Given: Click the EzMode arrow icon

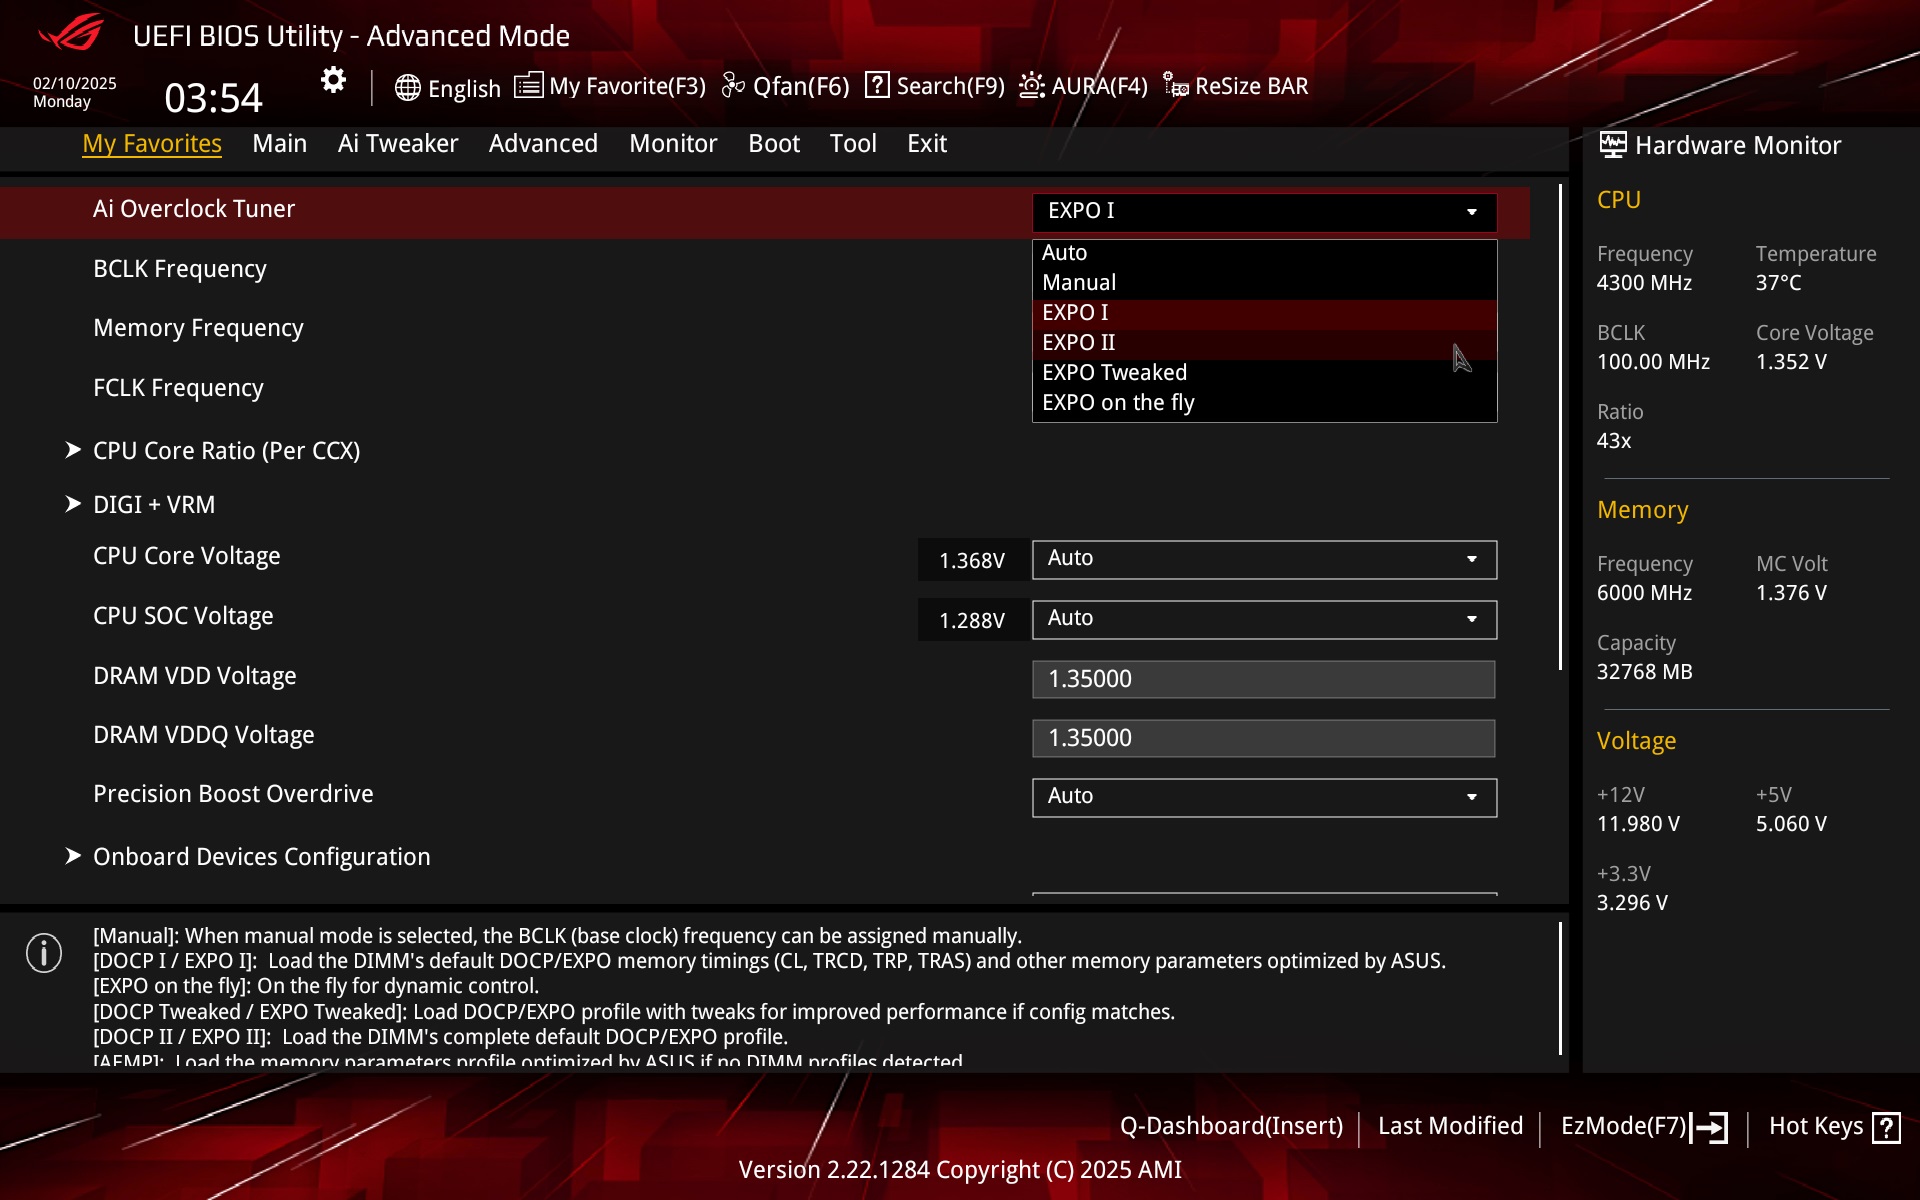Looking at the screenshot, I should pos(1710,1128).
